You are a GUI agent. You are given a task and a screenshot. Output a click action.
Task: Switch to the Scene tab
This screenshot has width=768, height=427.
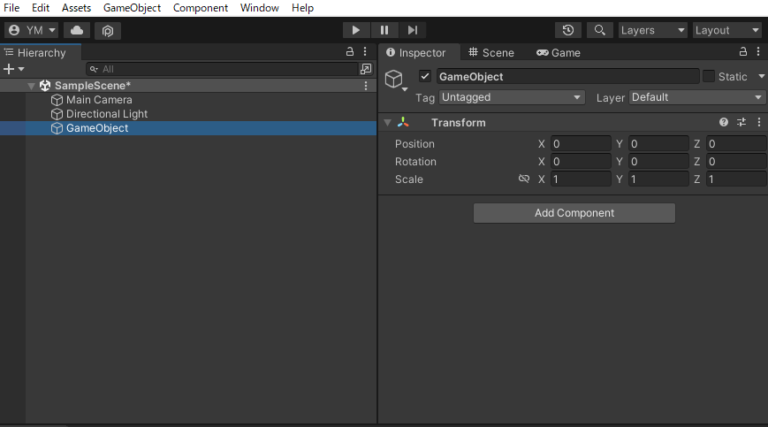pos(491,53)
